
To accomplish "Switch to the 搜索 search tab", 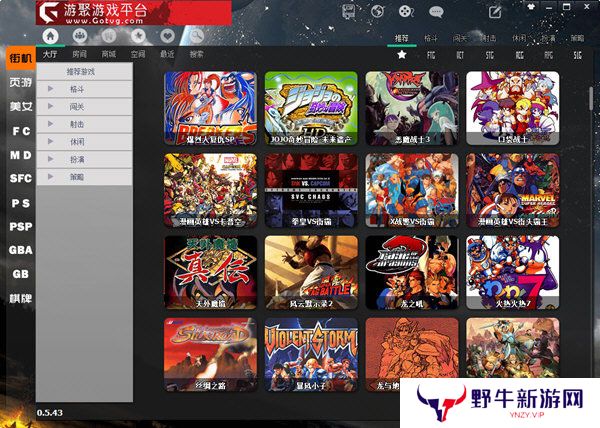I will pos(197,54).
